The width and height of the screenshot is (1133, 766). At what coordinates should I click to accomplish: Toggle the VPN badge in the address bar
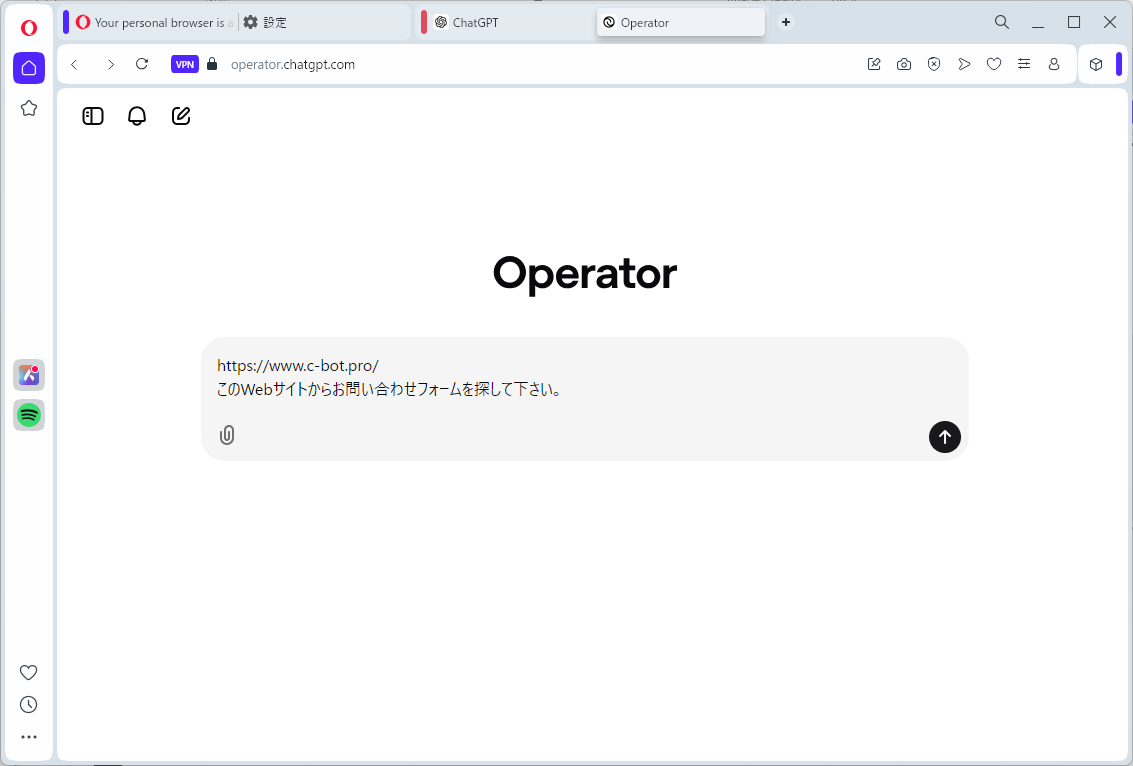(x=185, y=64)
